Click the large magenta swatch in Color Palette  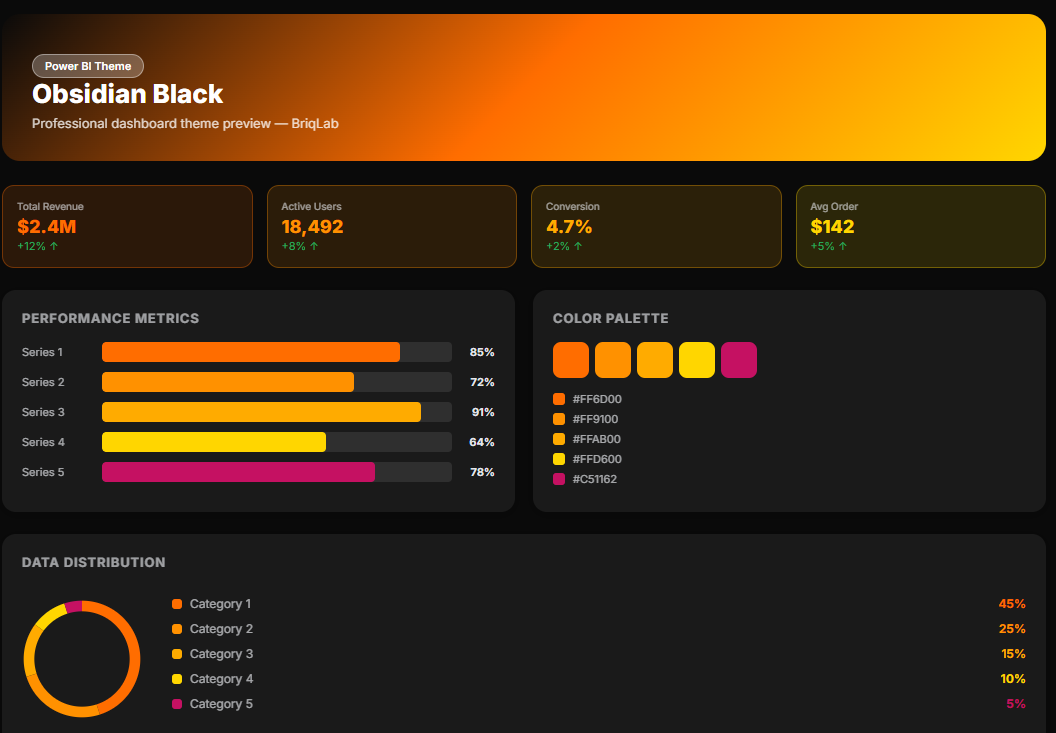click(x=738, y=360)
